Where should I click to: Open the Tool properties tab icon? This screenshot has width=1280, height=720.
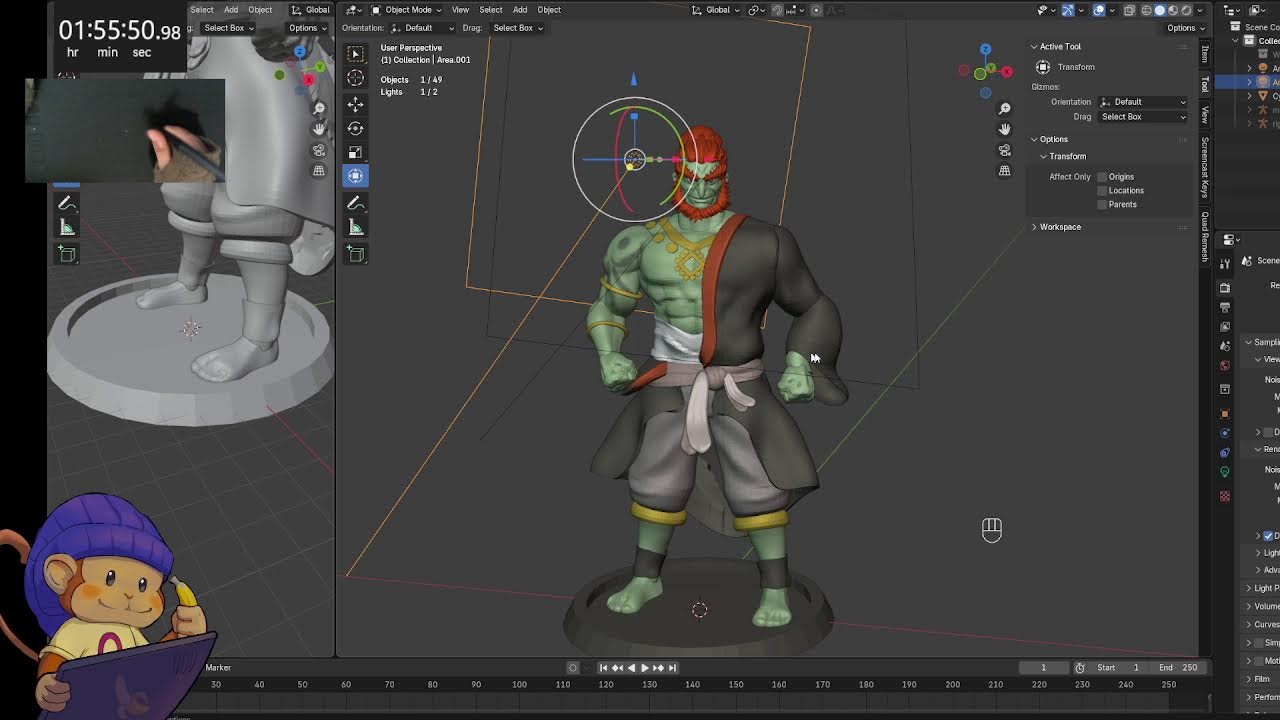click(x=1225, y=263)
